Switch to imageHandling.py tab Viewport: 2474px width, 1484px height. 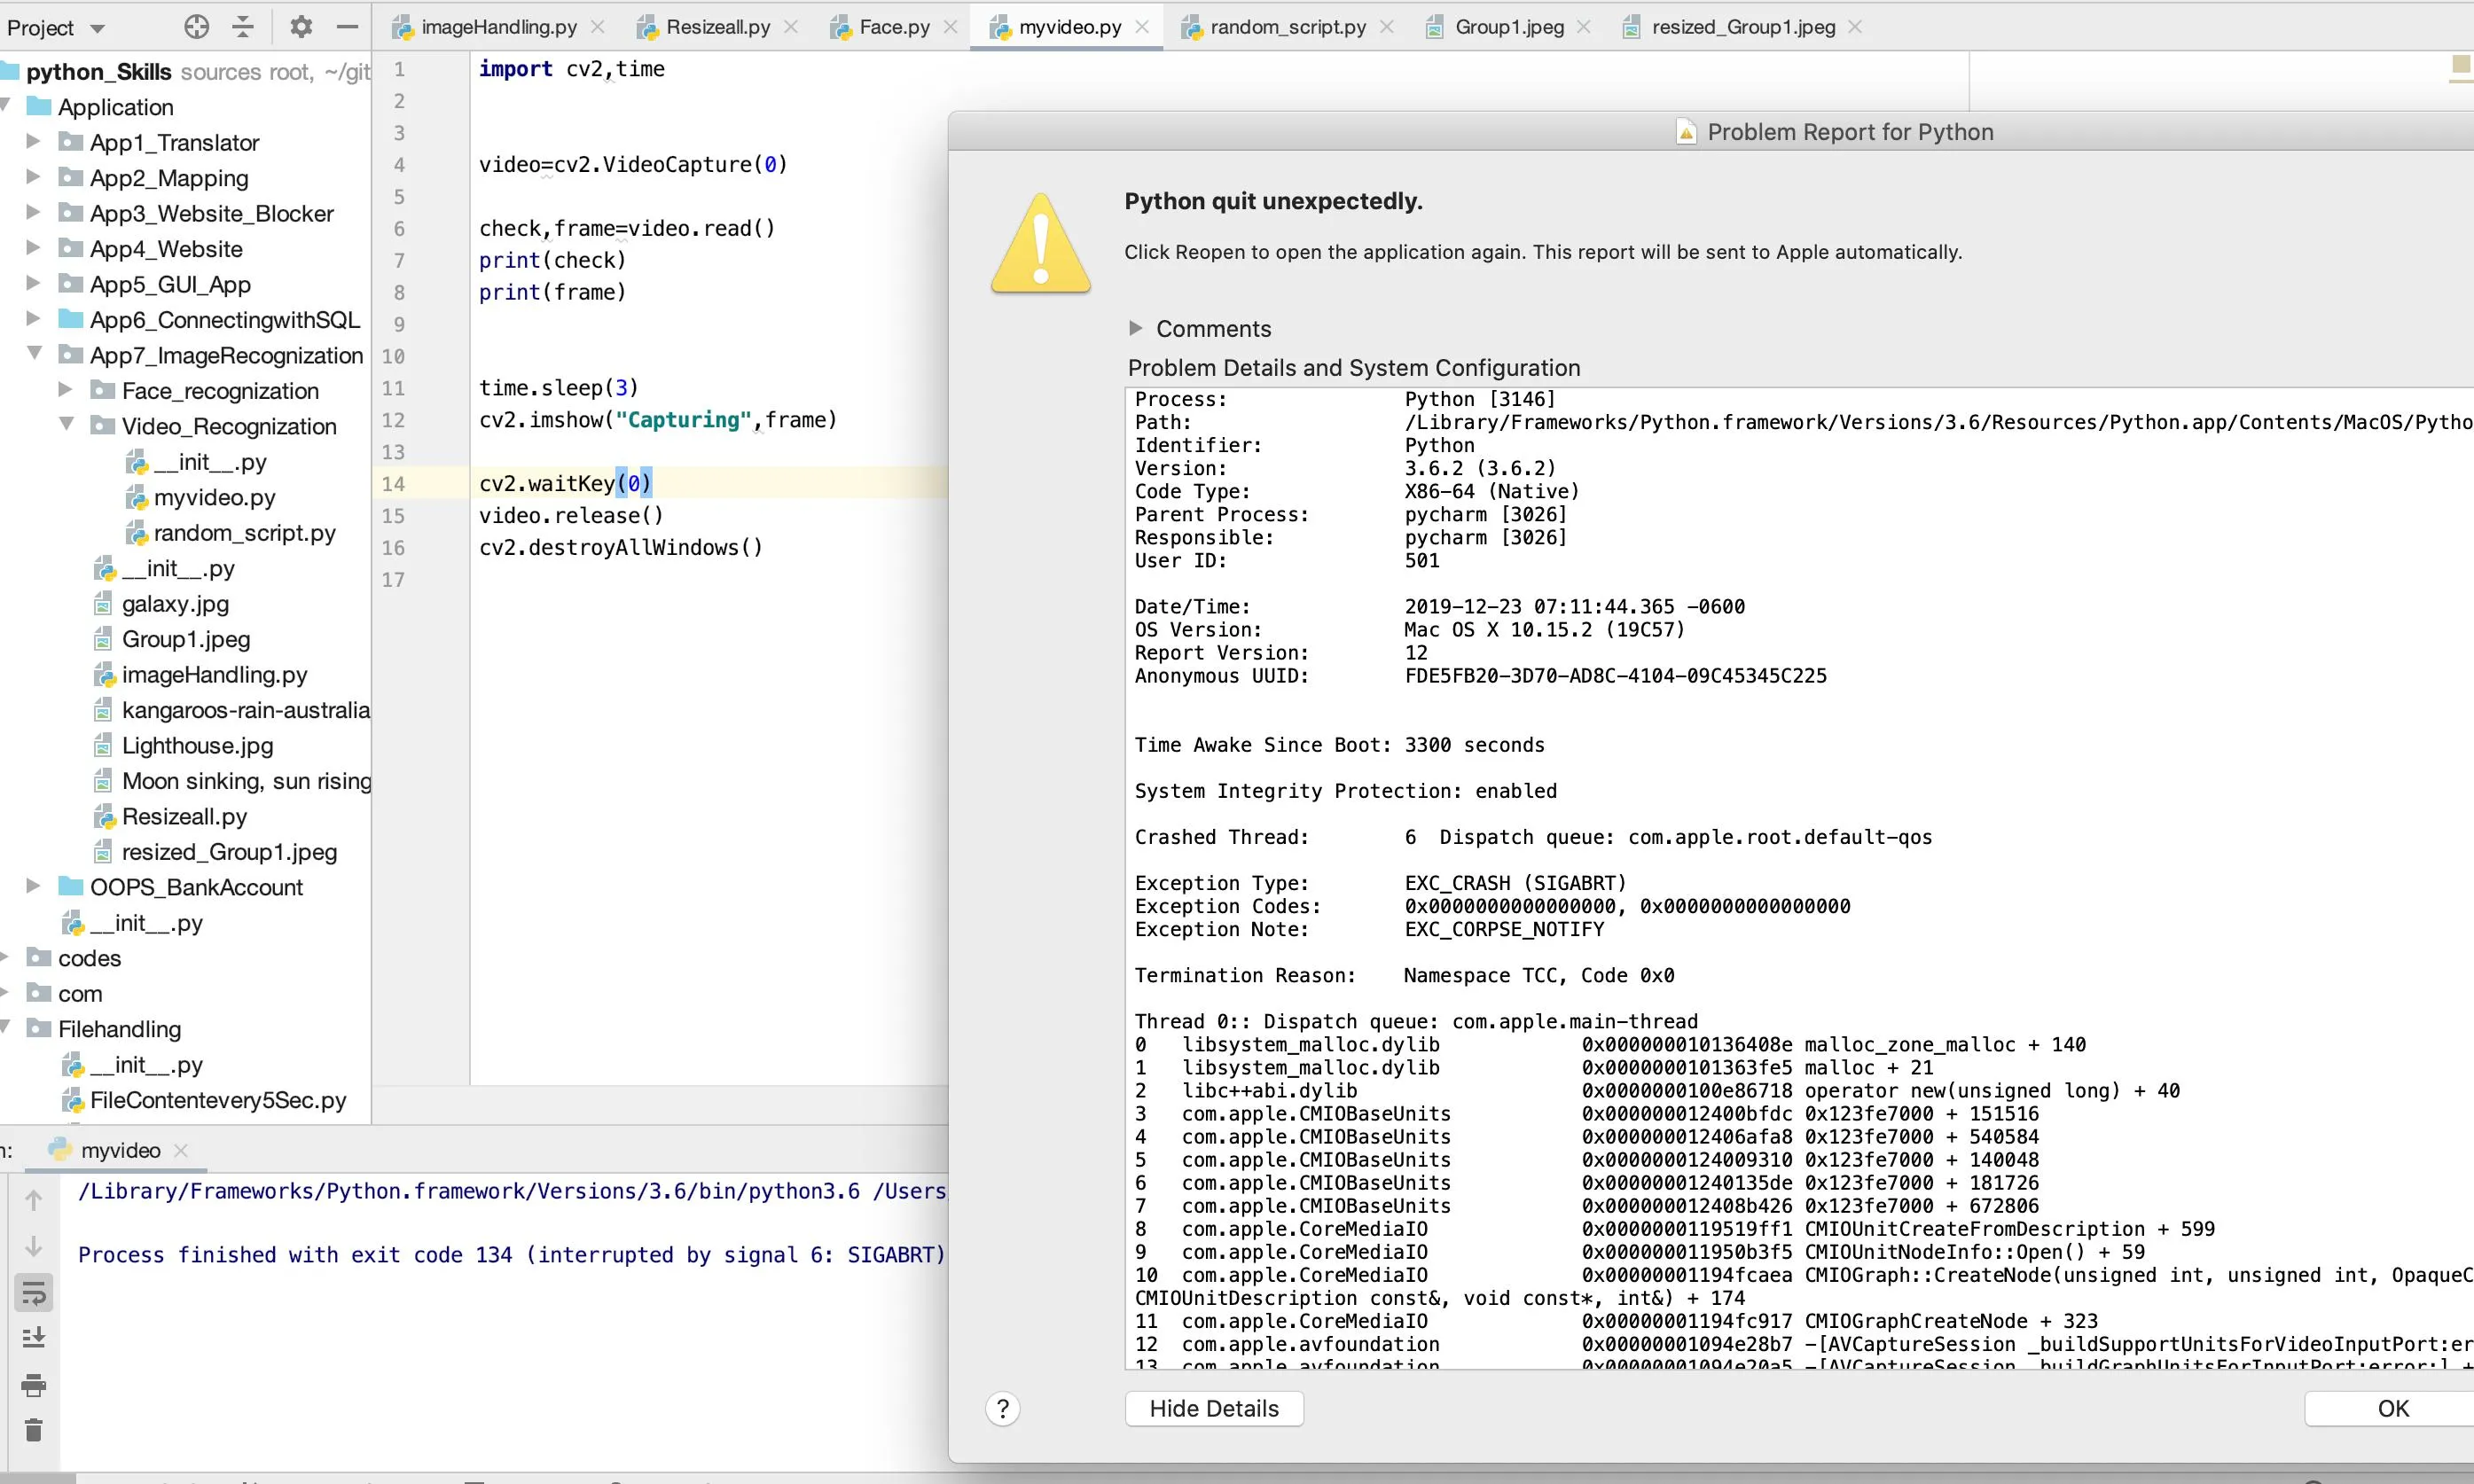click(498, 27)
